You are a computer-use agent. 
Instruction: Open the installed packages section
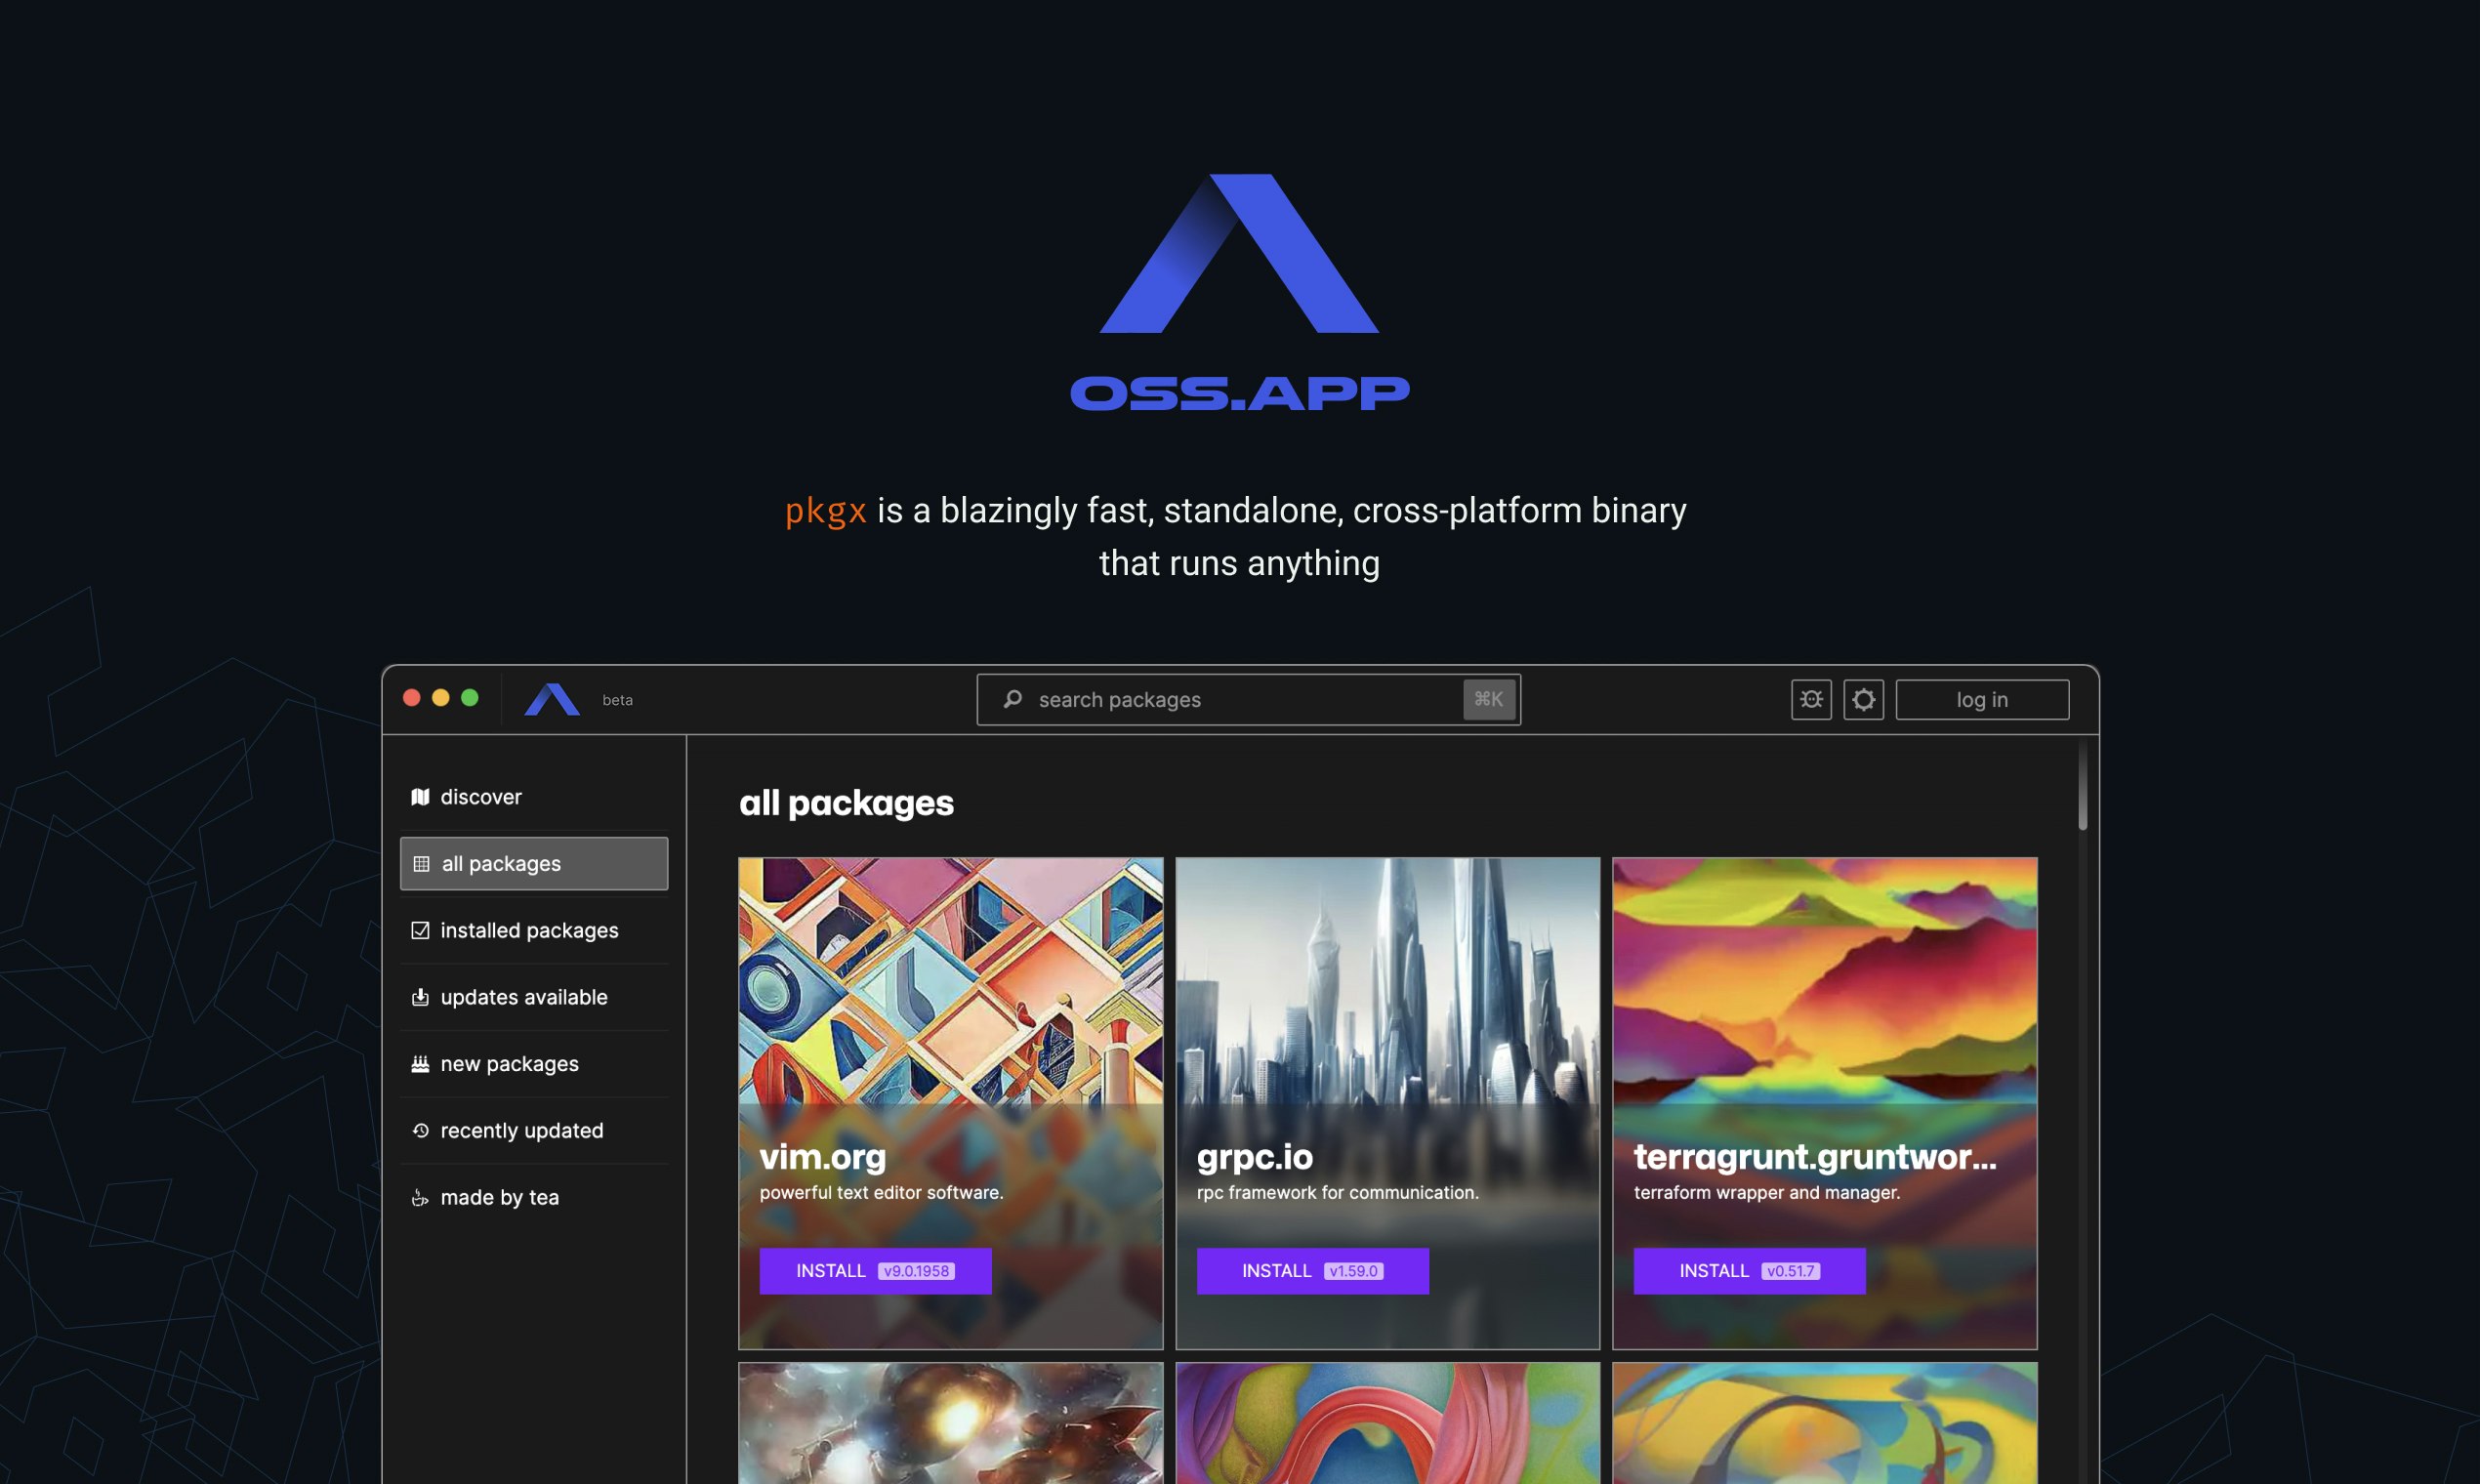[x=529, y=930]
